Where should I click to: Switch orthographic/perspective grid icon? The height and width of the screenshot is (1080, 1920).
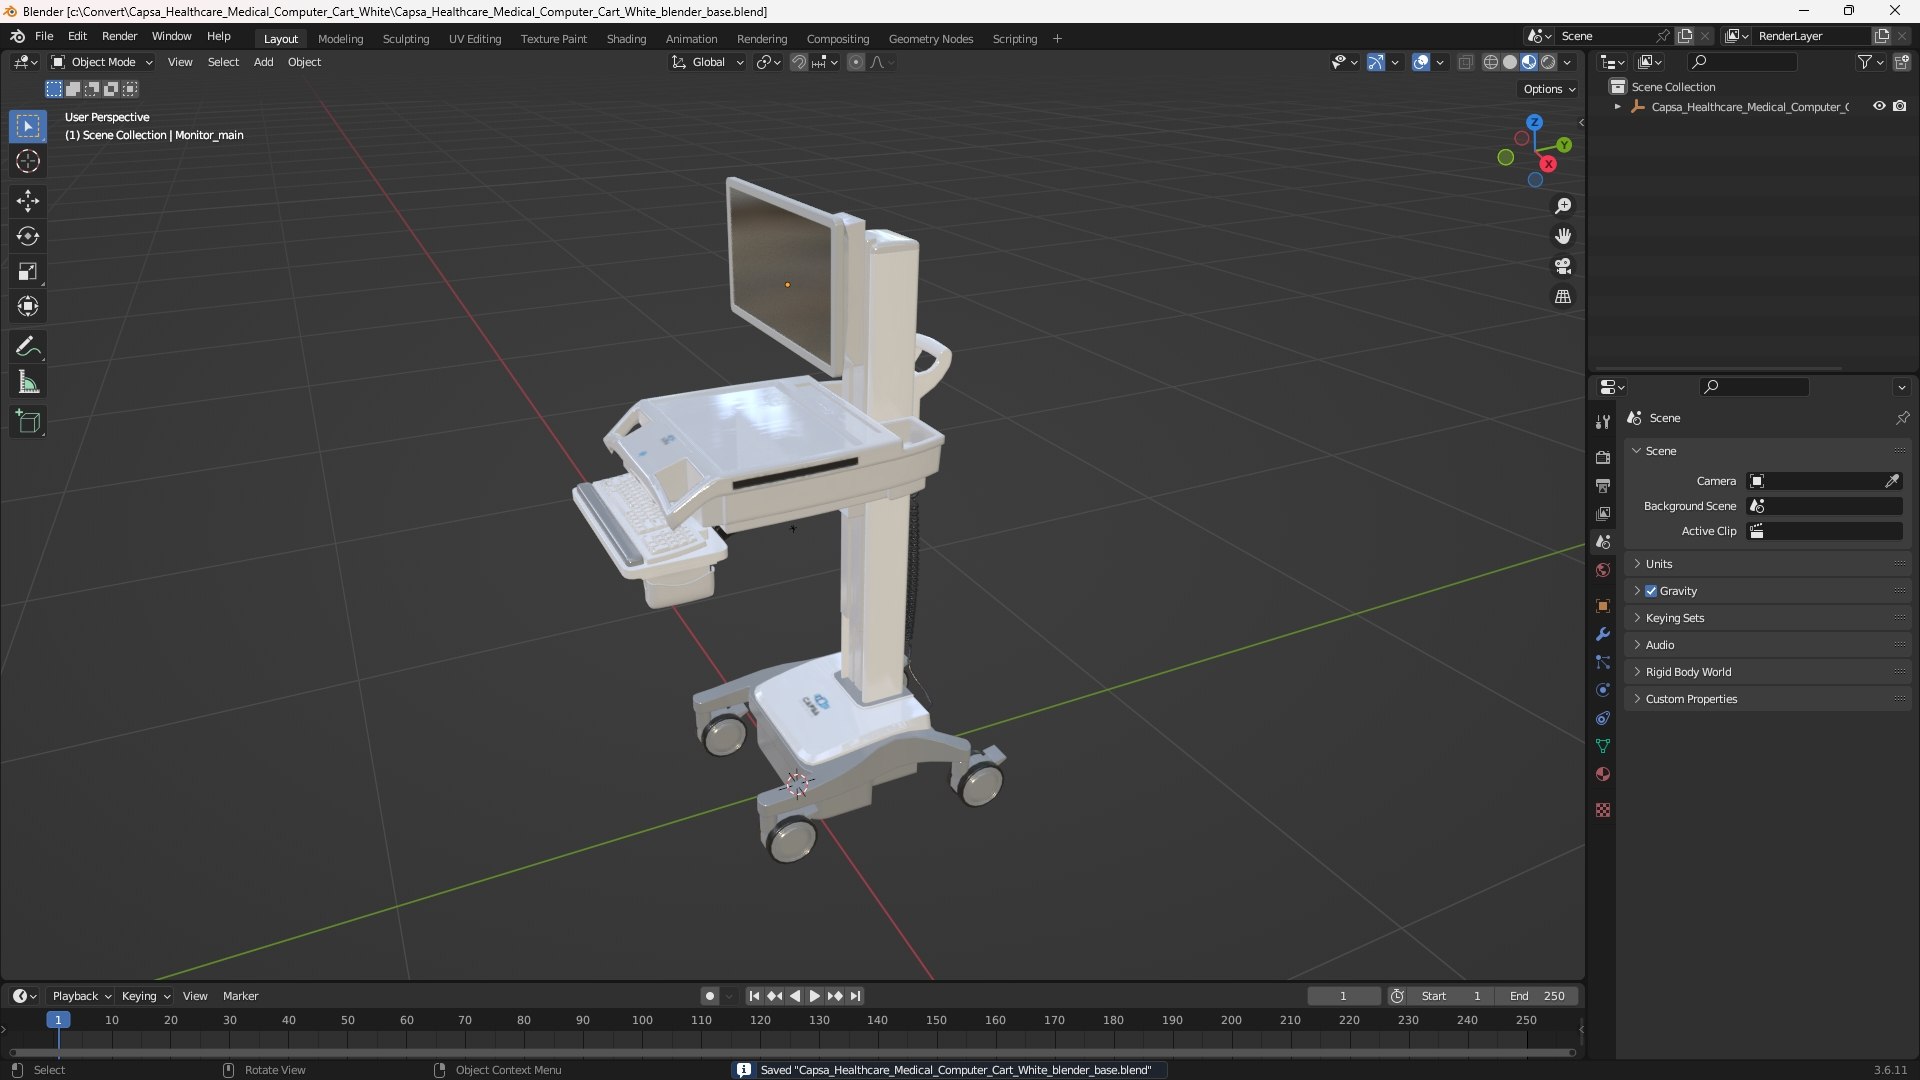[x=1563, y=296]
